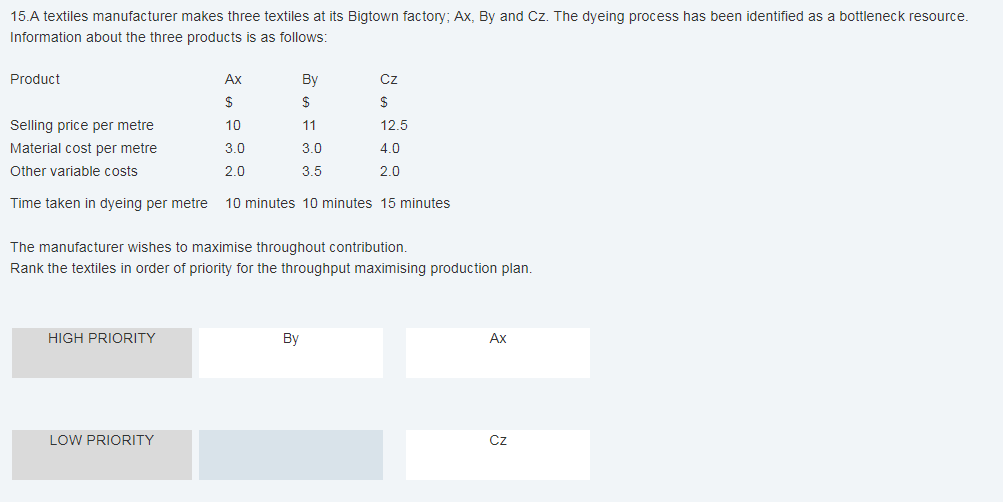The width and height of the screenshot is (1003, 502).
Task: Click the Time taken in dyeing row label
Action: [x=109, y=203]
